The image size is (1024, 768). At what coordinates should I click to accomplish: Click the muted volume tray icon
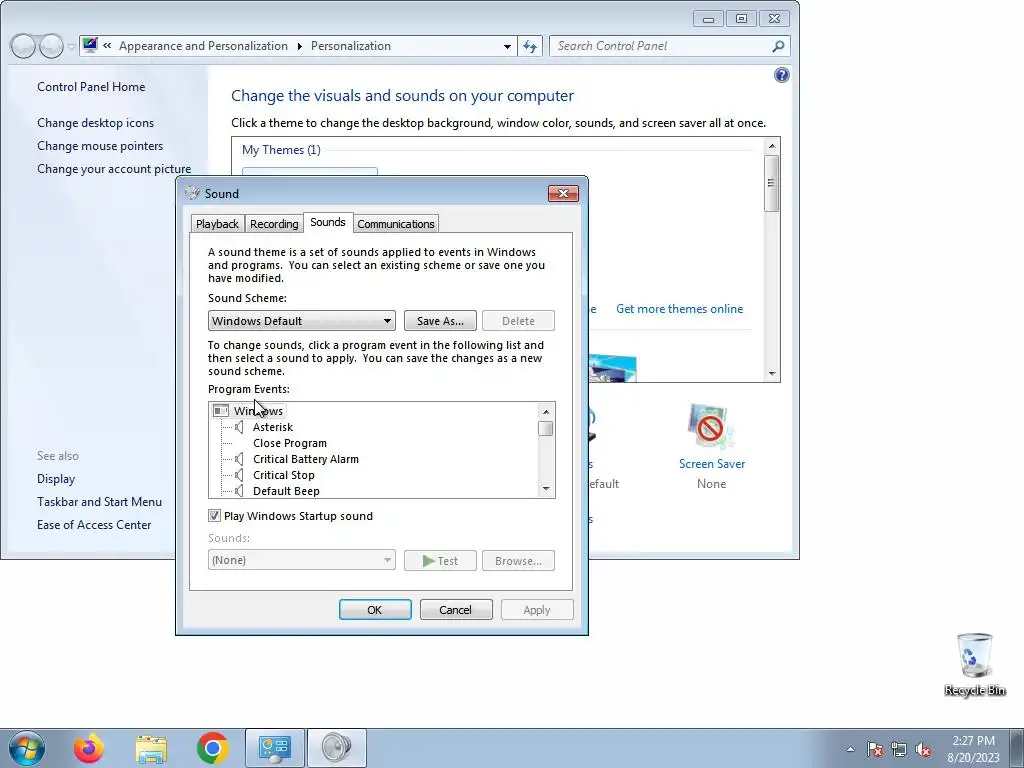coord(923,750)
